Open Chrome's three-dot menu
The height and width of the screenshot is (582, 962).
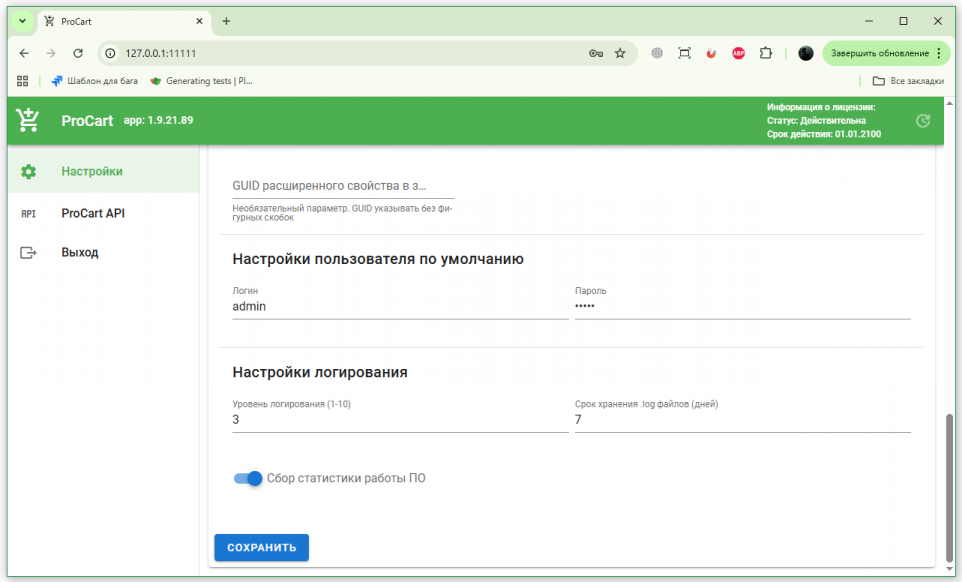[939, 53]
